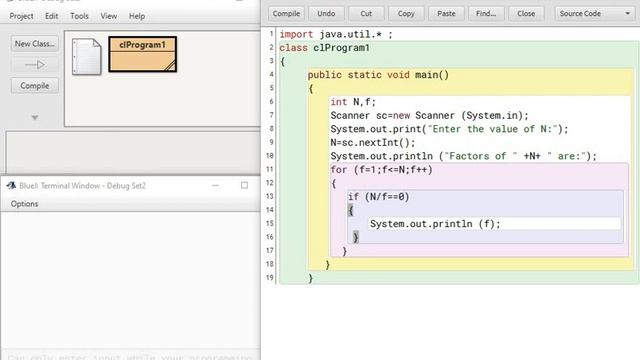Minimize the BlueJ Terminal Window
This screenshot has height=360, width=640.
click(216, 186)
